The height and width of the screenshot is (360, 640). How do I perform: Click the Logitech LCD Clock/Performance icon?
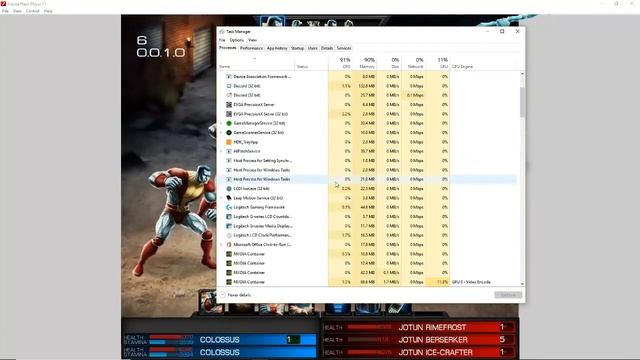229,235
